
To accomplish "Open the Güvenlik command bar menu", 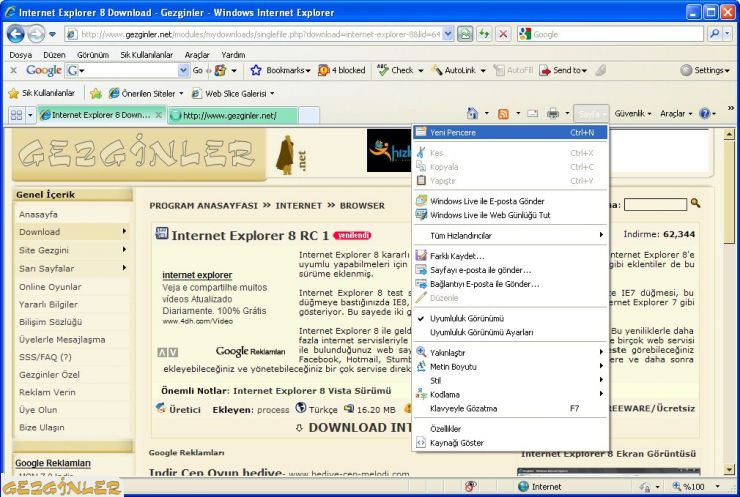I will coord(632,113).
